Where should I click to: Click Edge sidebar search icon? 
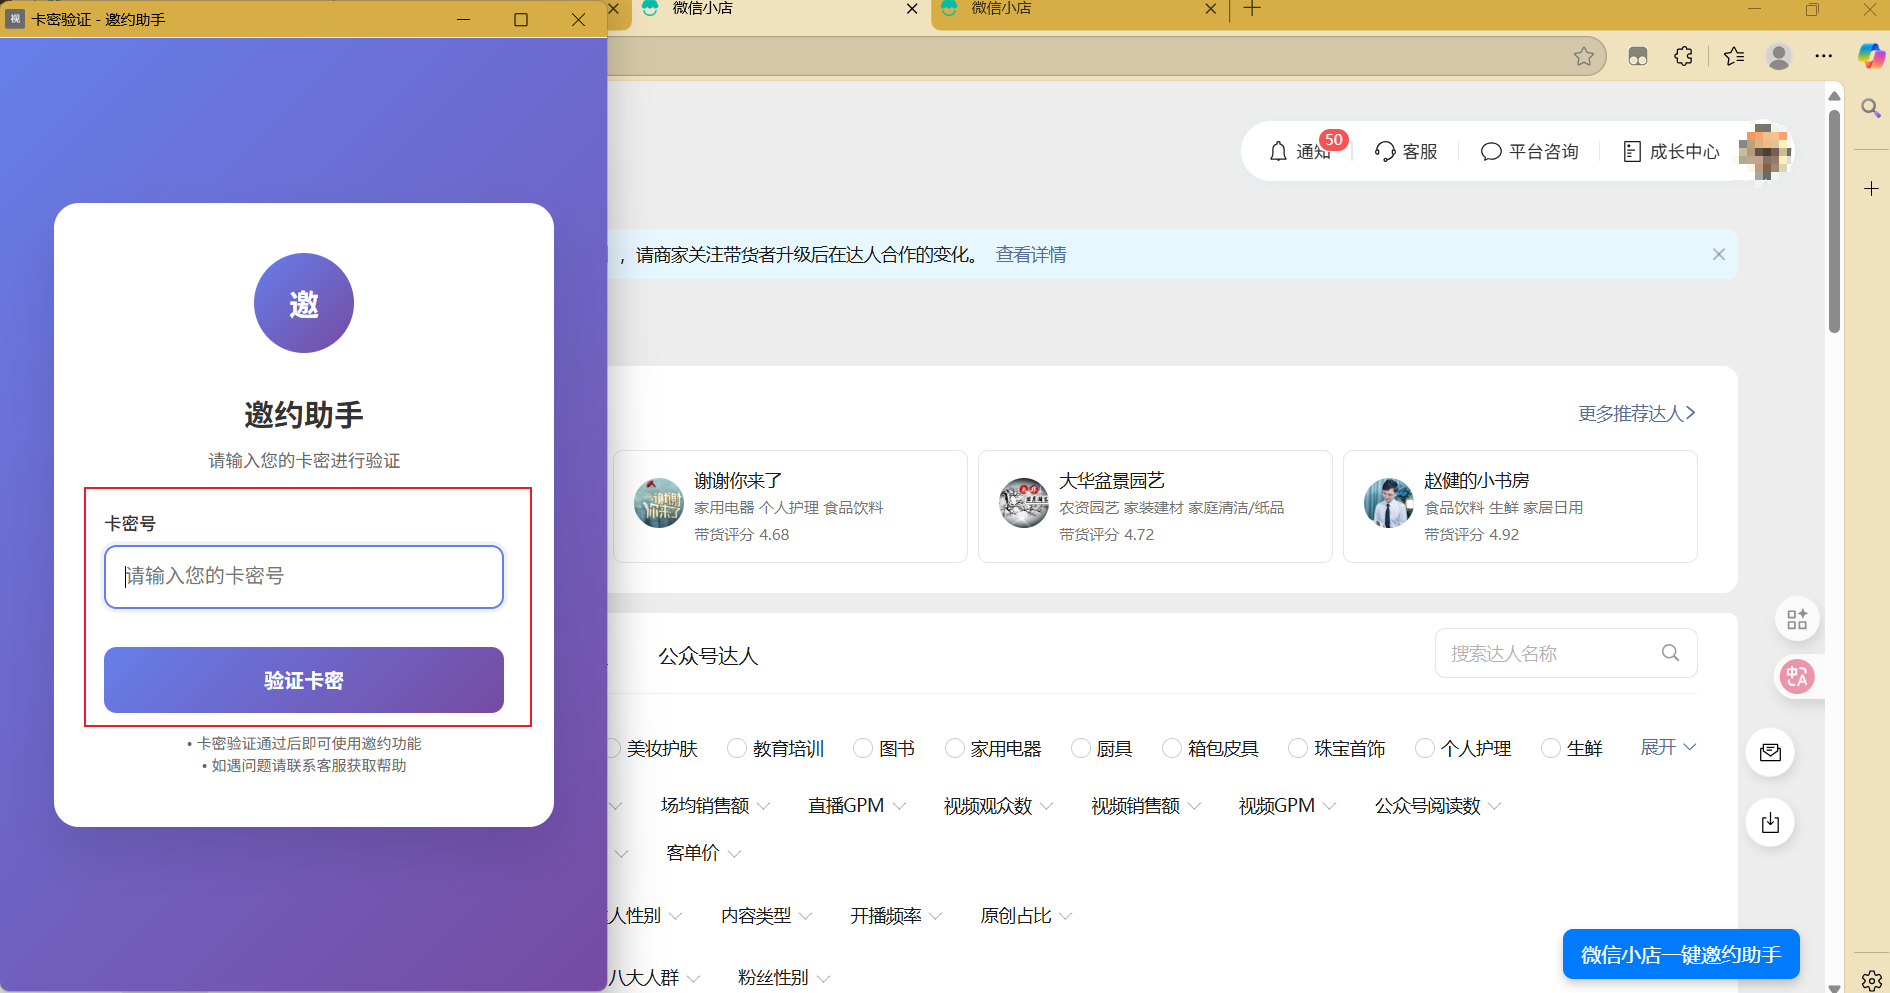[x=1871, y=108]
